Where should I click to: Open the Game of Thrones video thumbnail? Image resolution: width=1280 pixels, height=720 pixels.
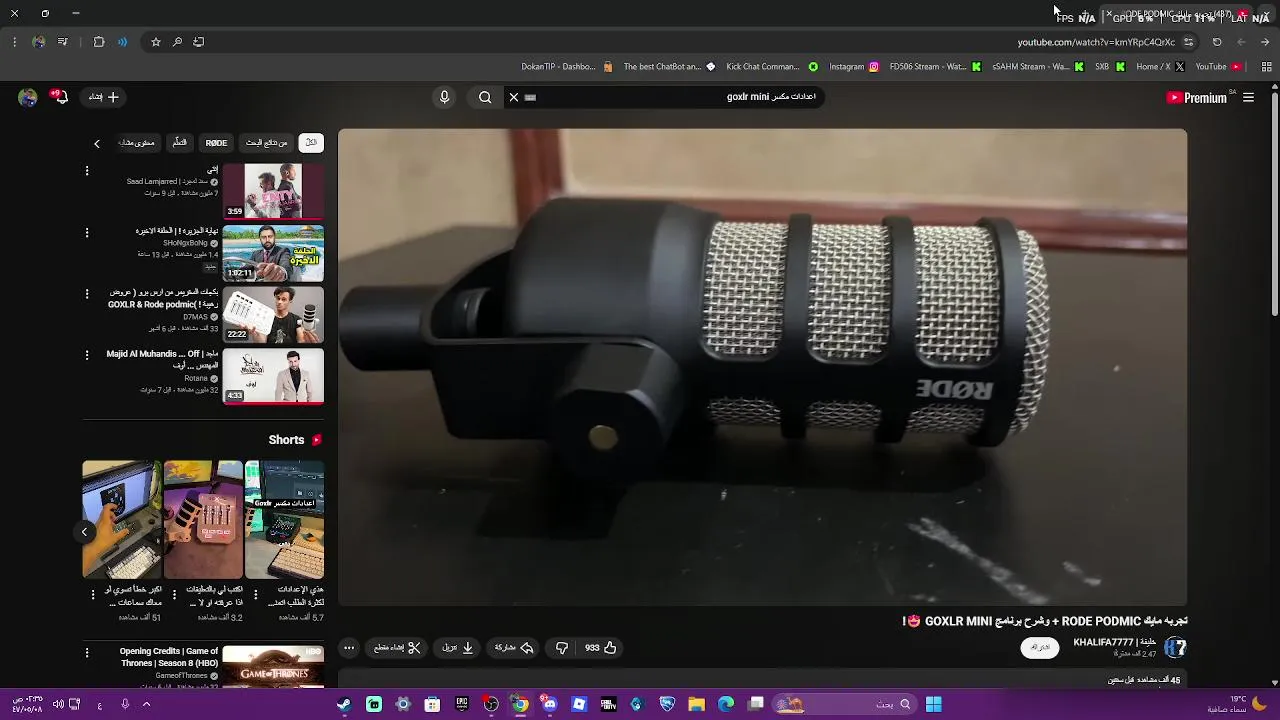273,666
